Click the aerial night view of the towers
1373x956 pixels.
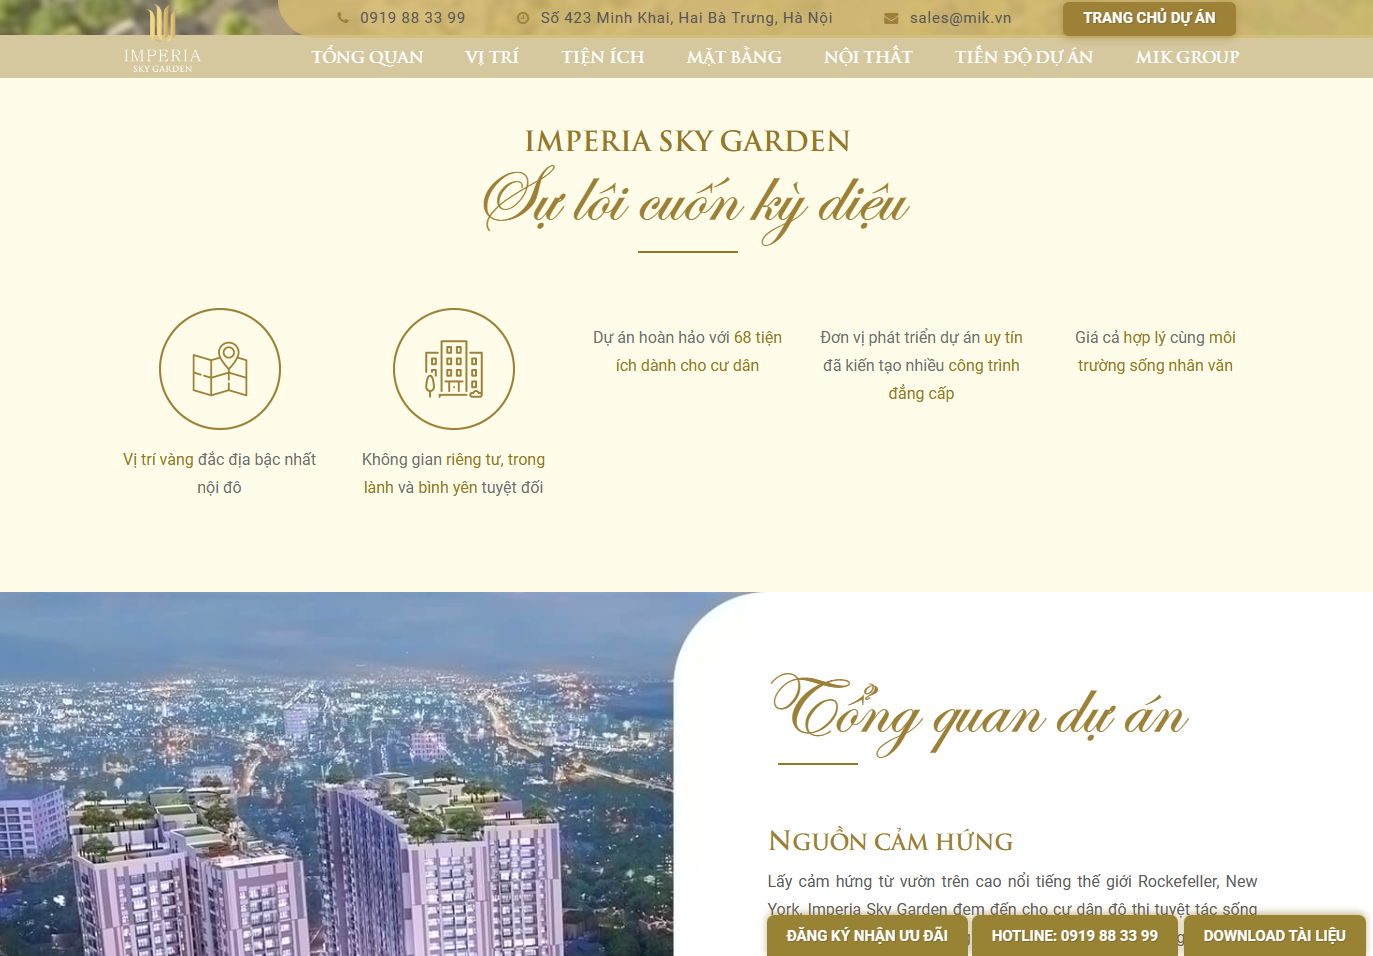[x=337, y=774]
